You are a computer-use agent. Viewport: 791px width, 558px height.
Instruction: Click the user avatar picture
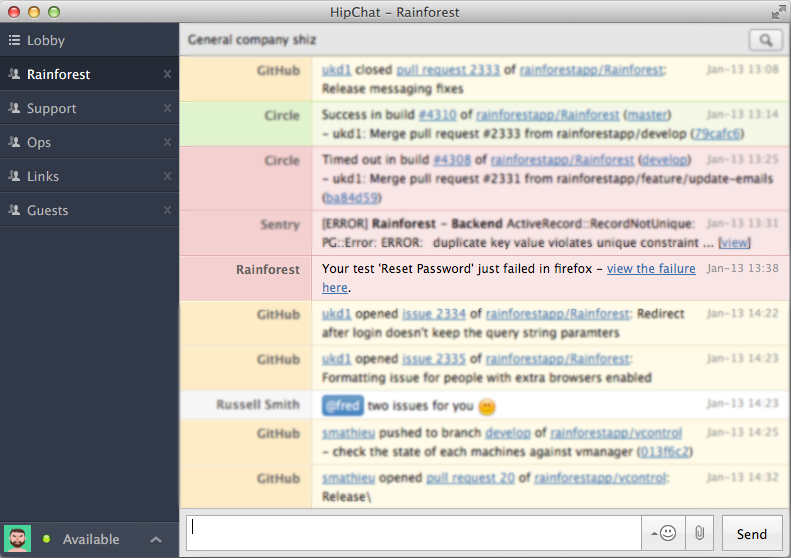[18, 539]
